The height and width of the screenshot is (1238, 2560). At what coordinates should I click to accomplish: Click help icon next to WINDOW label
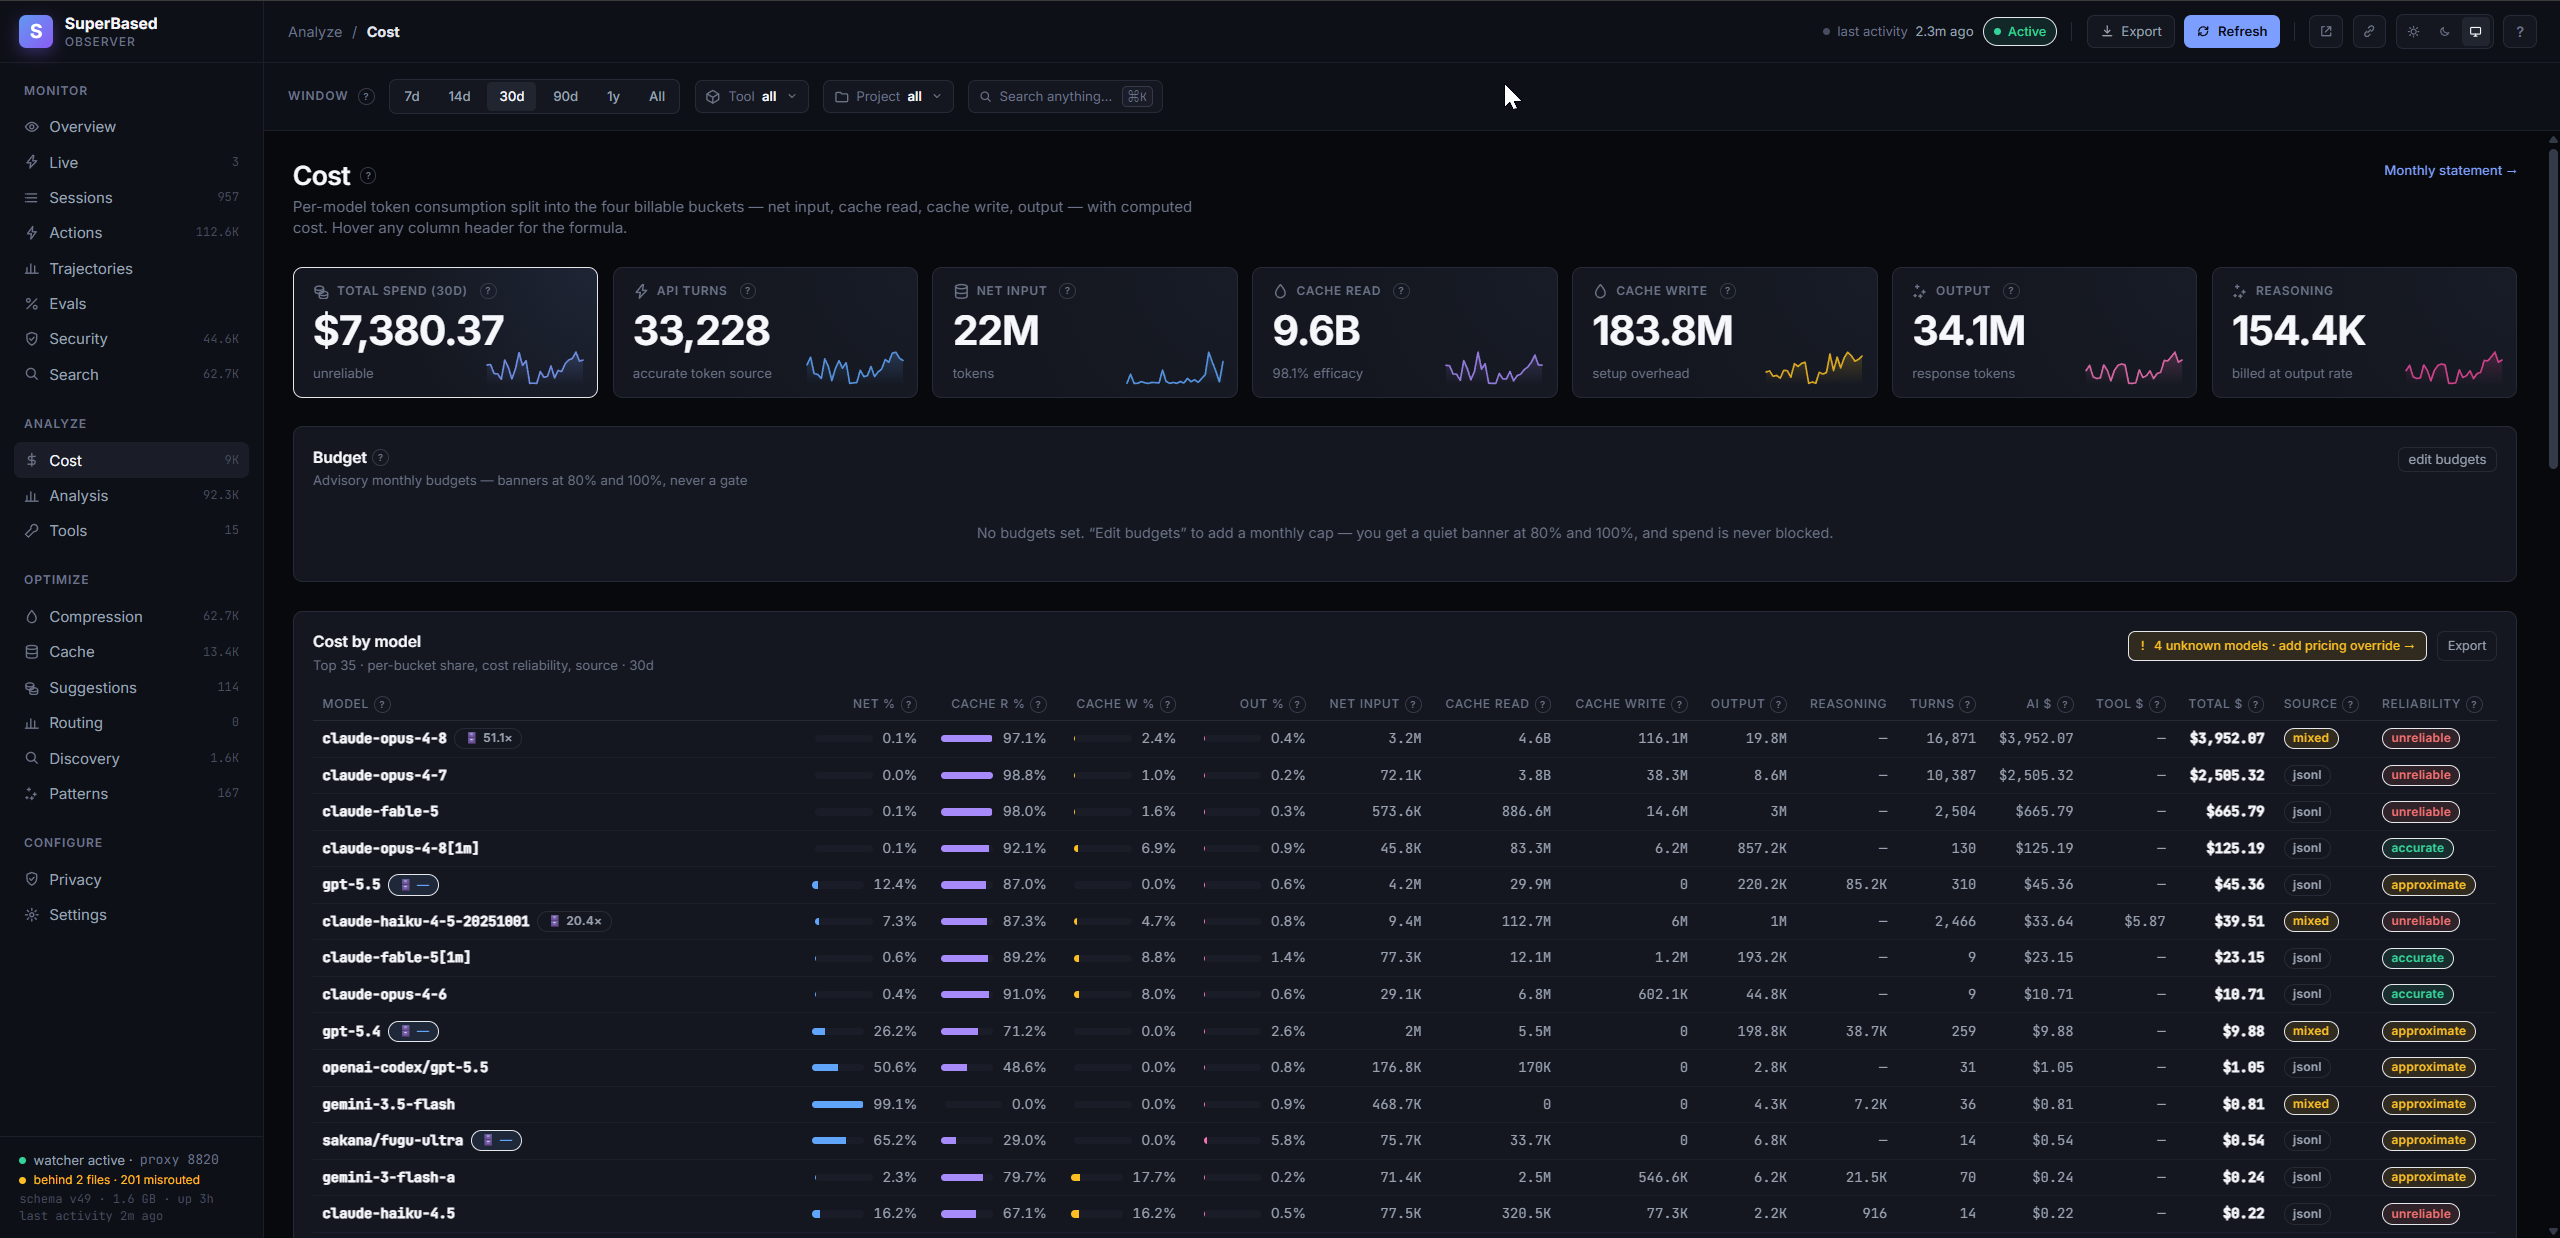pyautogui.click(x=366, y=96)
